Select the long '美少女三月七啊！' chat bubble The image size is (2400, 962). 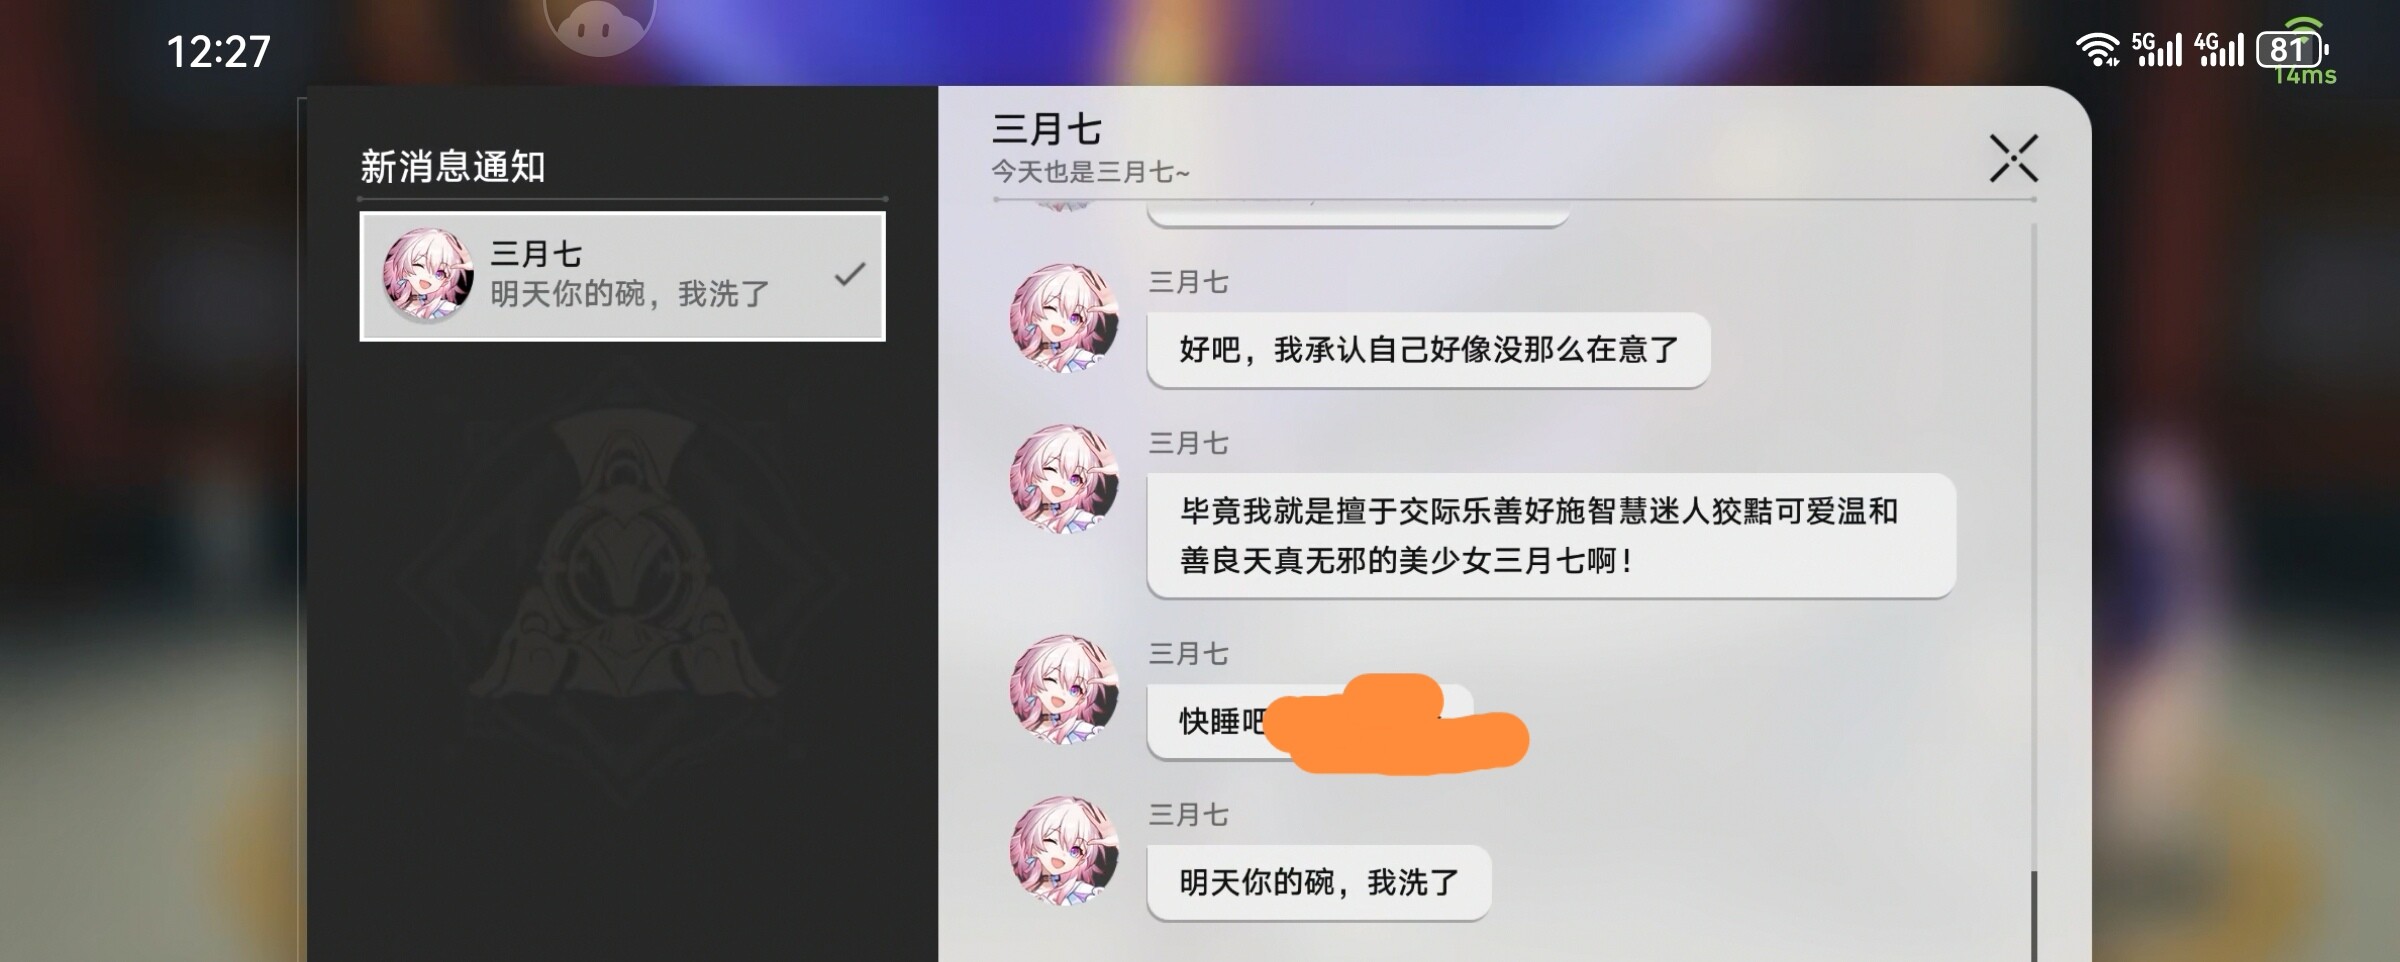[x=1551, y=536]
